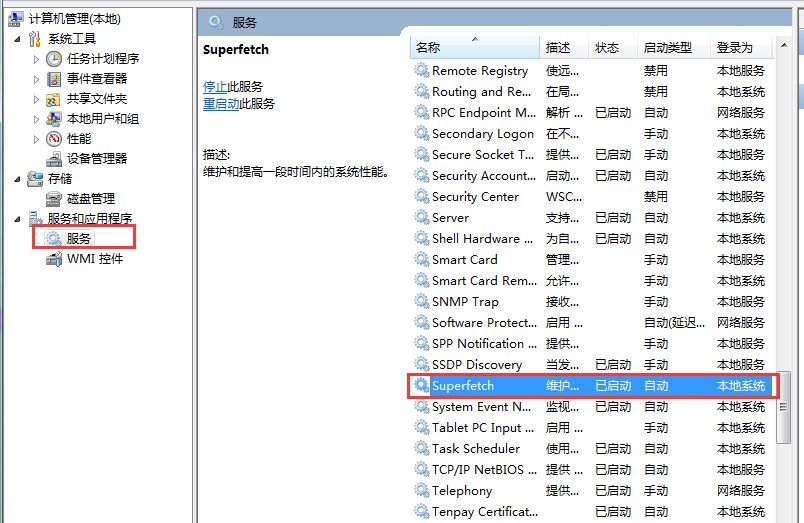Sort by the 描述 column header
Screen dimensions: 804x523
pyautogui.click(x=564, y=48)
